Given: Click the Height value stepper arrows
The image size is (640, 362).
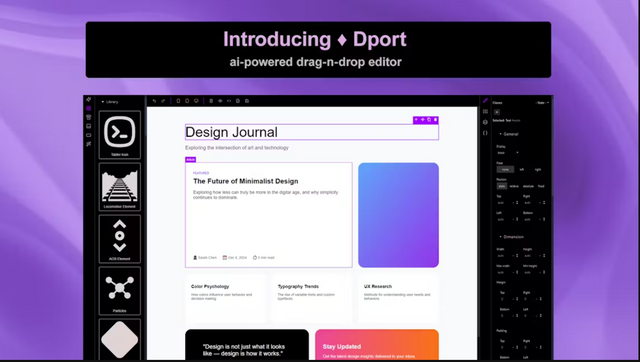Looking at the screenshot, I should 544,256.
